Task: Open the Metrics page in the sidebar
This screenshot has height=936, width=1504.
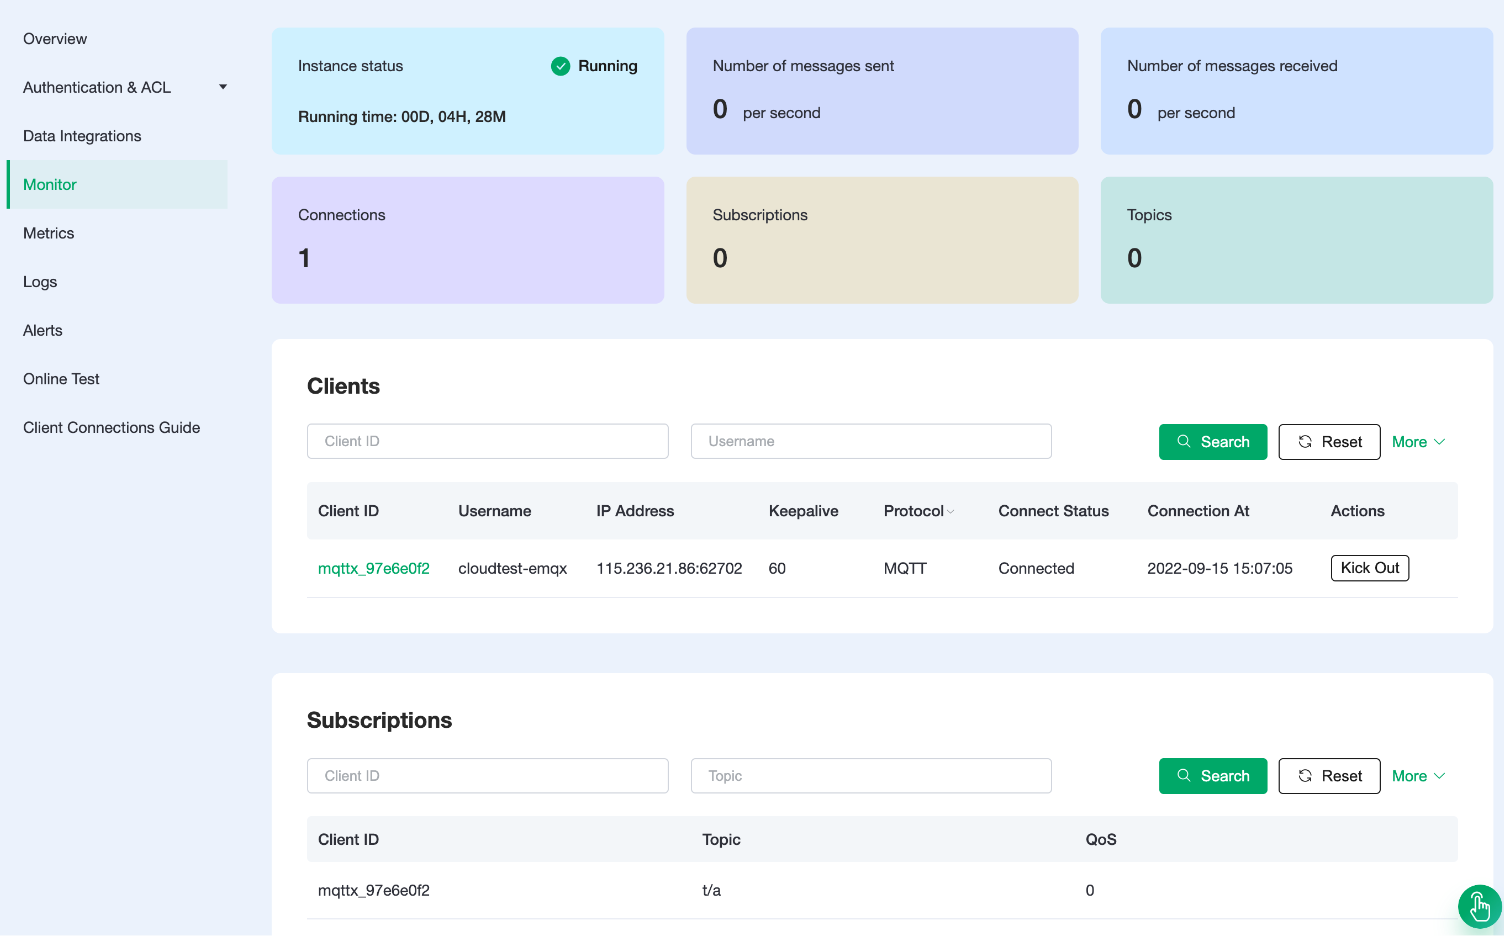Action: pyautogui.click(x=49, y=233)
